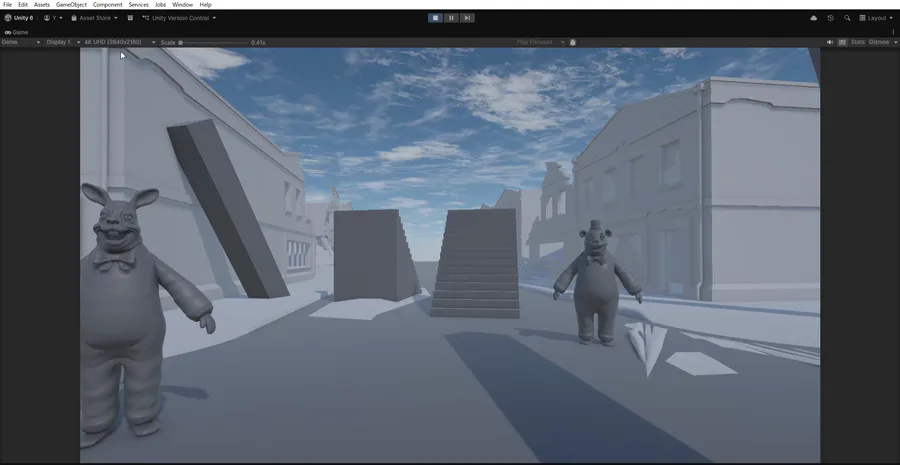This screenshot has width=900, height=465.
Task: Open the Edit menu
Action: (23, 5)
